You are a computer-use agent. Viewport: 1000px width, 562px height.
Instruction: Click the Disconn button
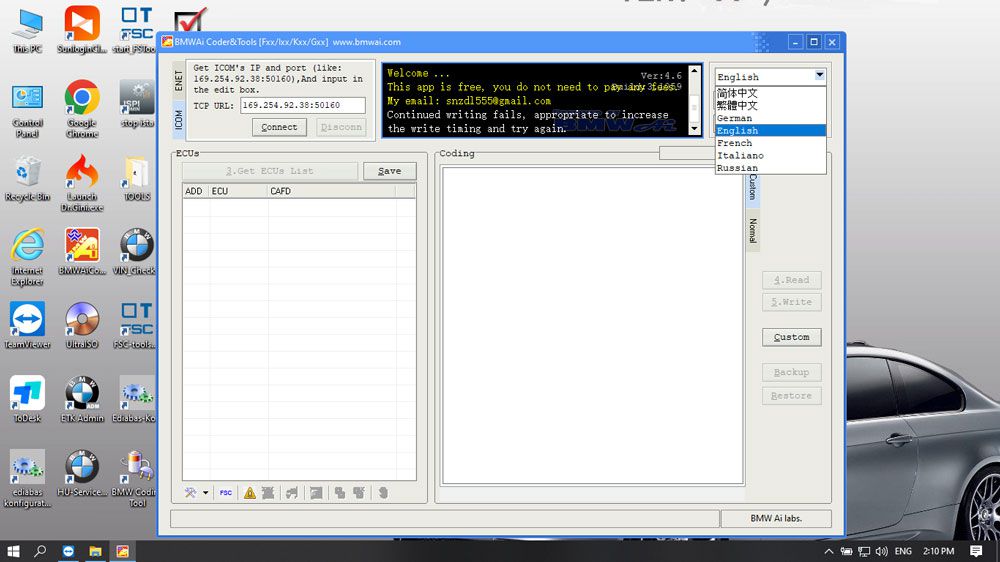341,127
